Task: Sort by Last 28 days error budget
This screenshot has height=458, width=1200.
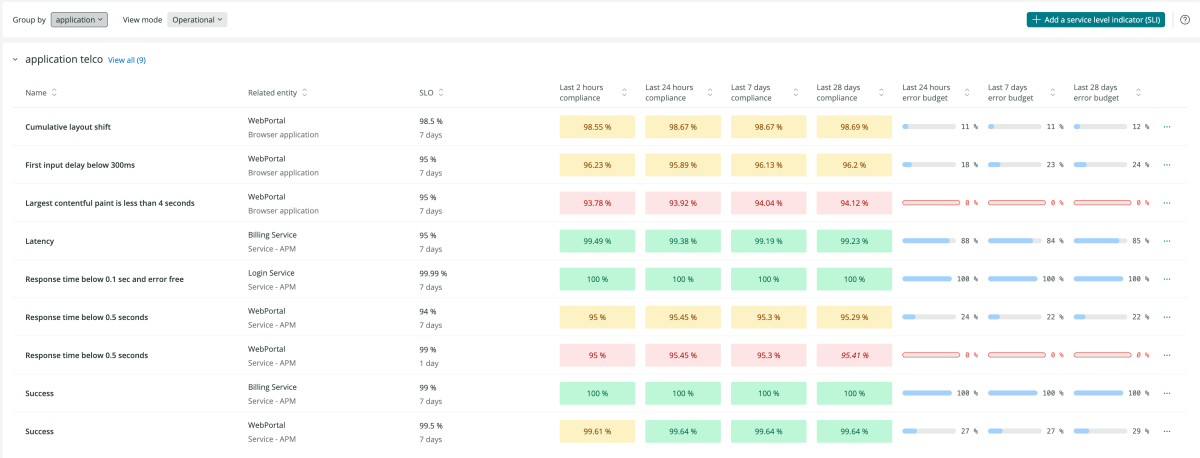Action: pyautogui.click(x=1139, y=93)
